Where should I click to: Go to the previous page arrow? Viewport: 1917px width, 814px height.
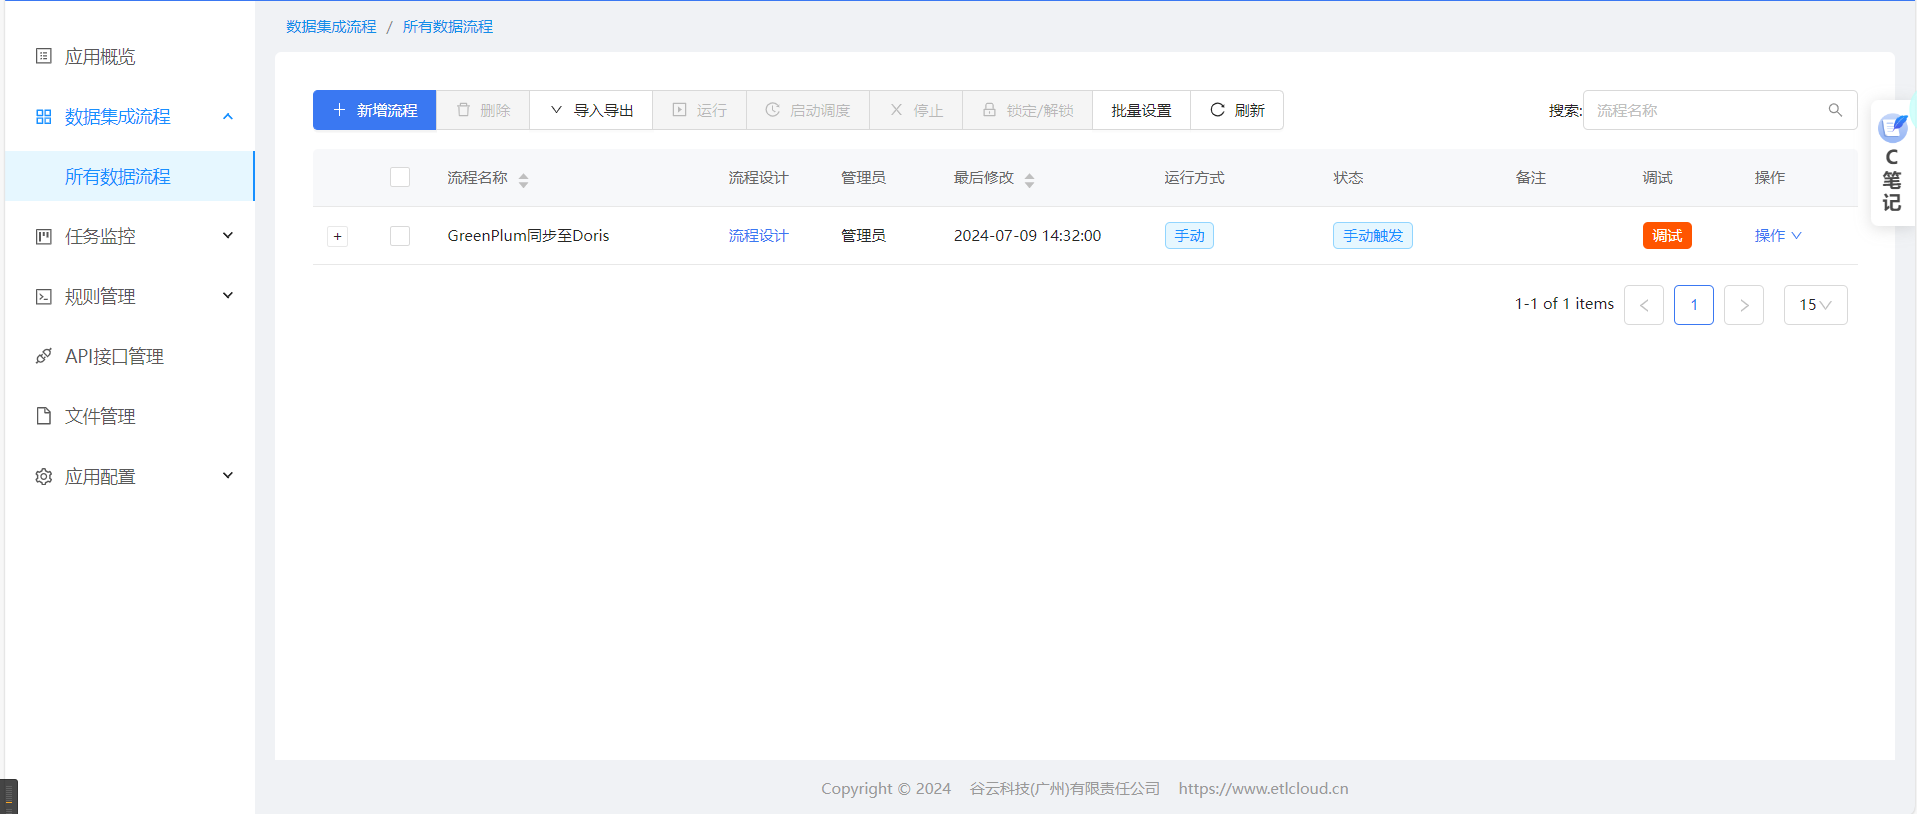(x=1644, y=305)
